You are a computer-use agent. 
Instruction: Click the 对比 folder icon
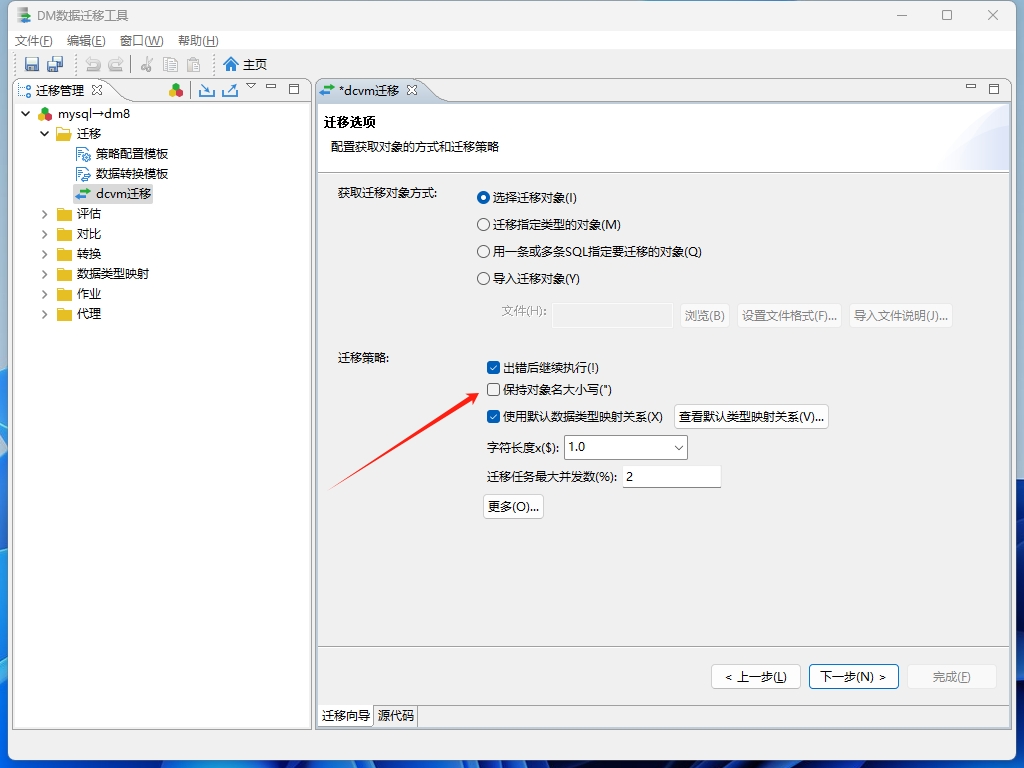(x=64, y=234)
